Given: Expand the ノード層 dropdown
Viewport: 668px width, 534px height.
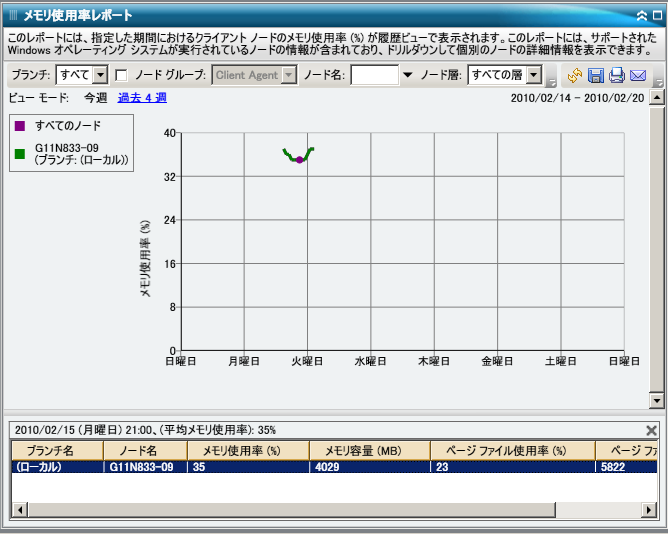Looking at the screenshot, I should coord(535,75).
